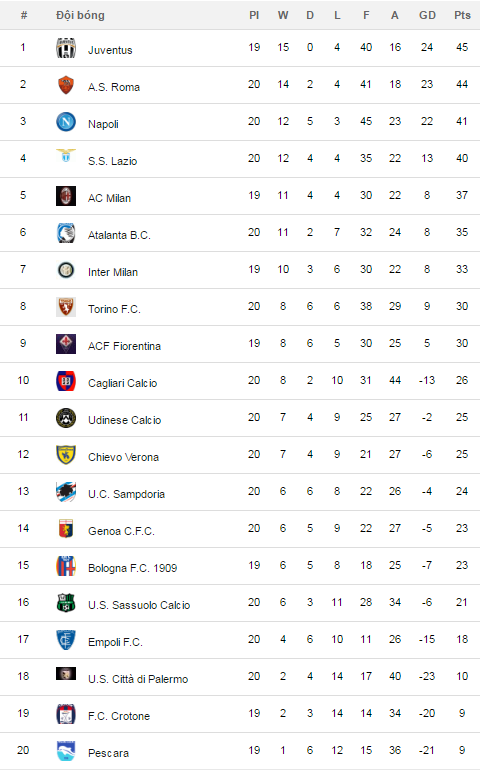Viewport: 484px width, 774px height.
Task: Open the U.S. Città di Palermo link
Action: [x=138, y=679]
